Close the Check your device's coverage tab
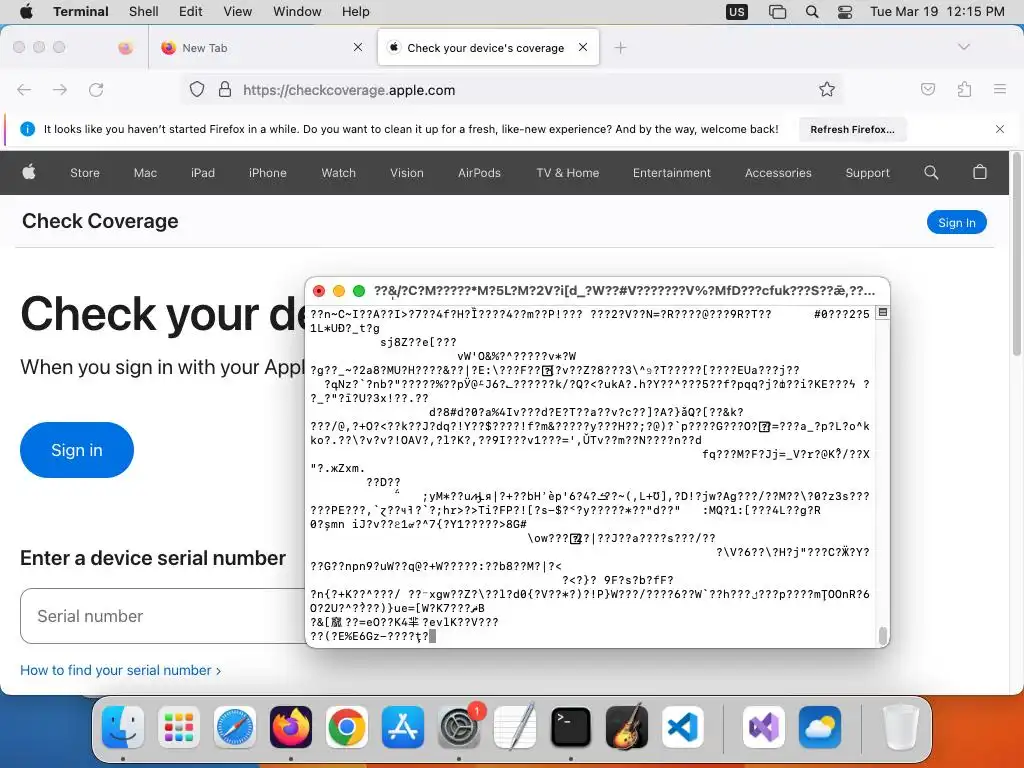 click(x=583, y=47)
